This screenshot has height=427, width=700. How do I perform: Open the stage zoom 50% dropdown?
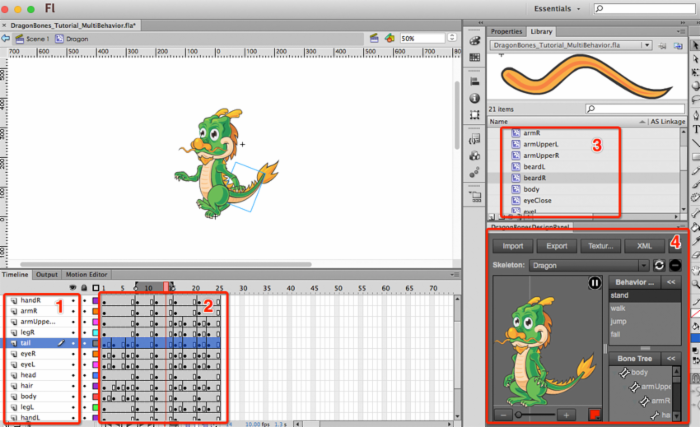[450, 38]
